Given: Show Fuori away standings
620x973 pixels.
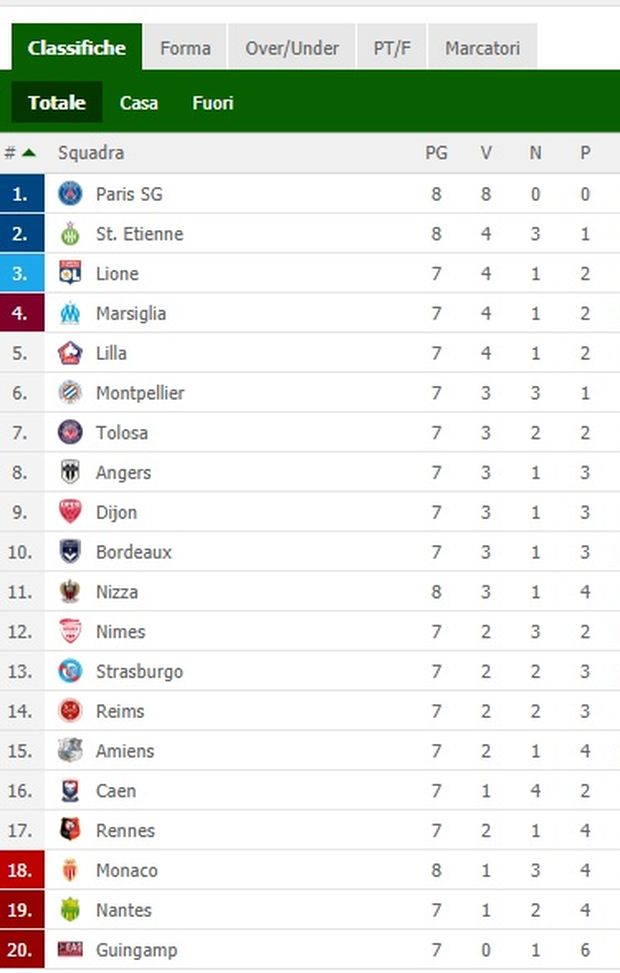Looking at the screenshot, I should click(213, 102).
